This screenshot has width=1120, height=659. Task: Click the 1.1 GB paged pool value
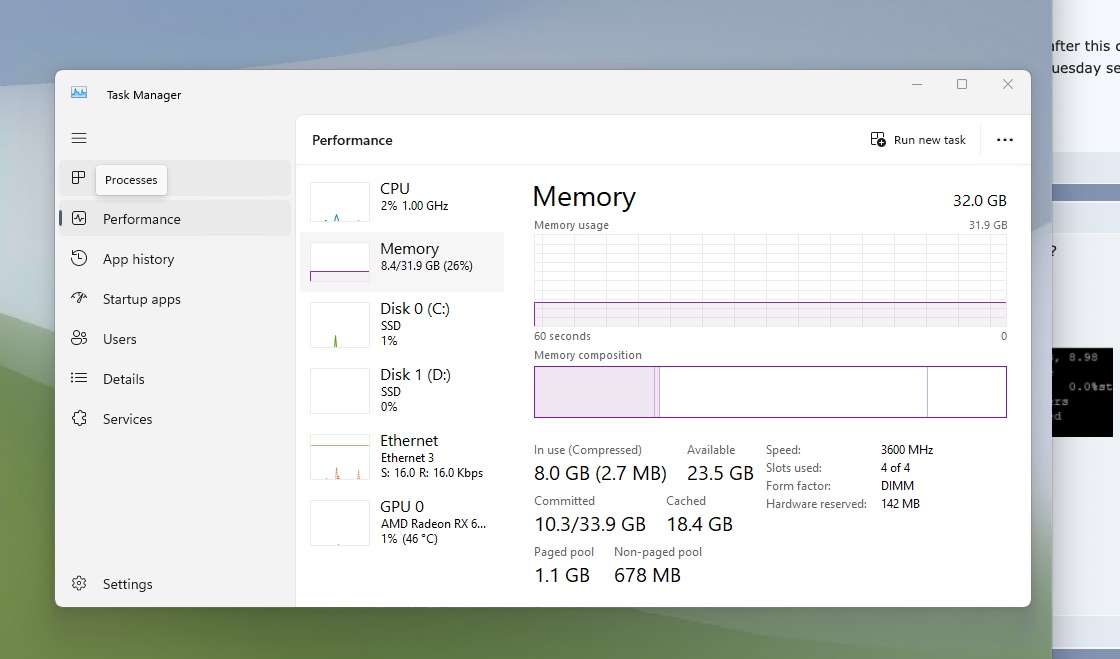(x=562, y=575)
